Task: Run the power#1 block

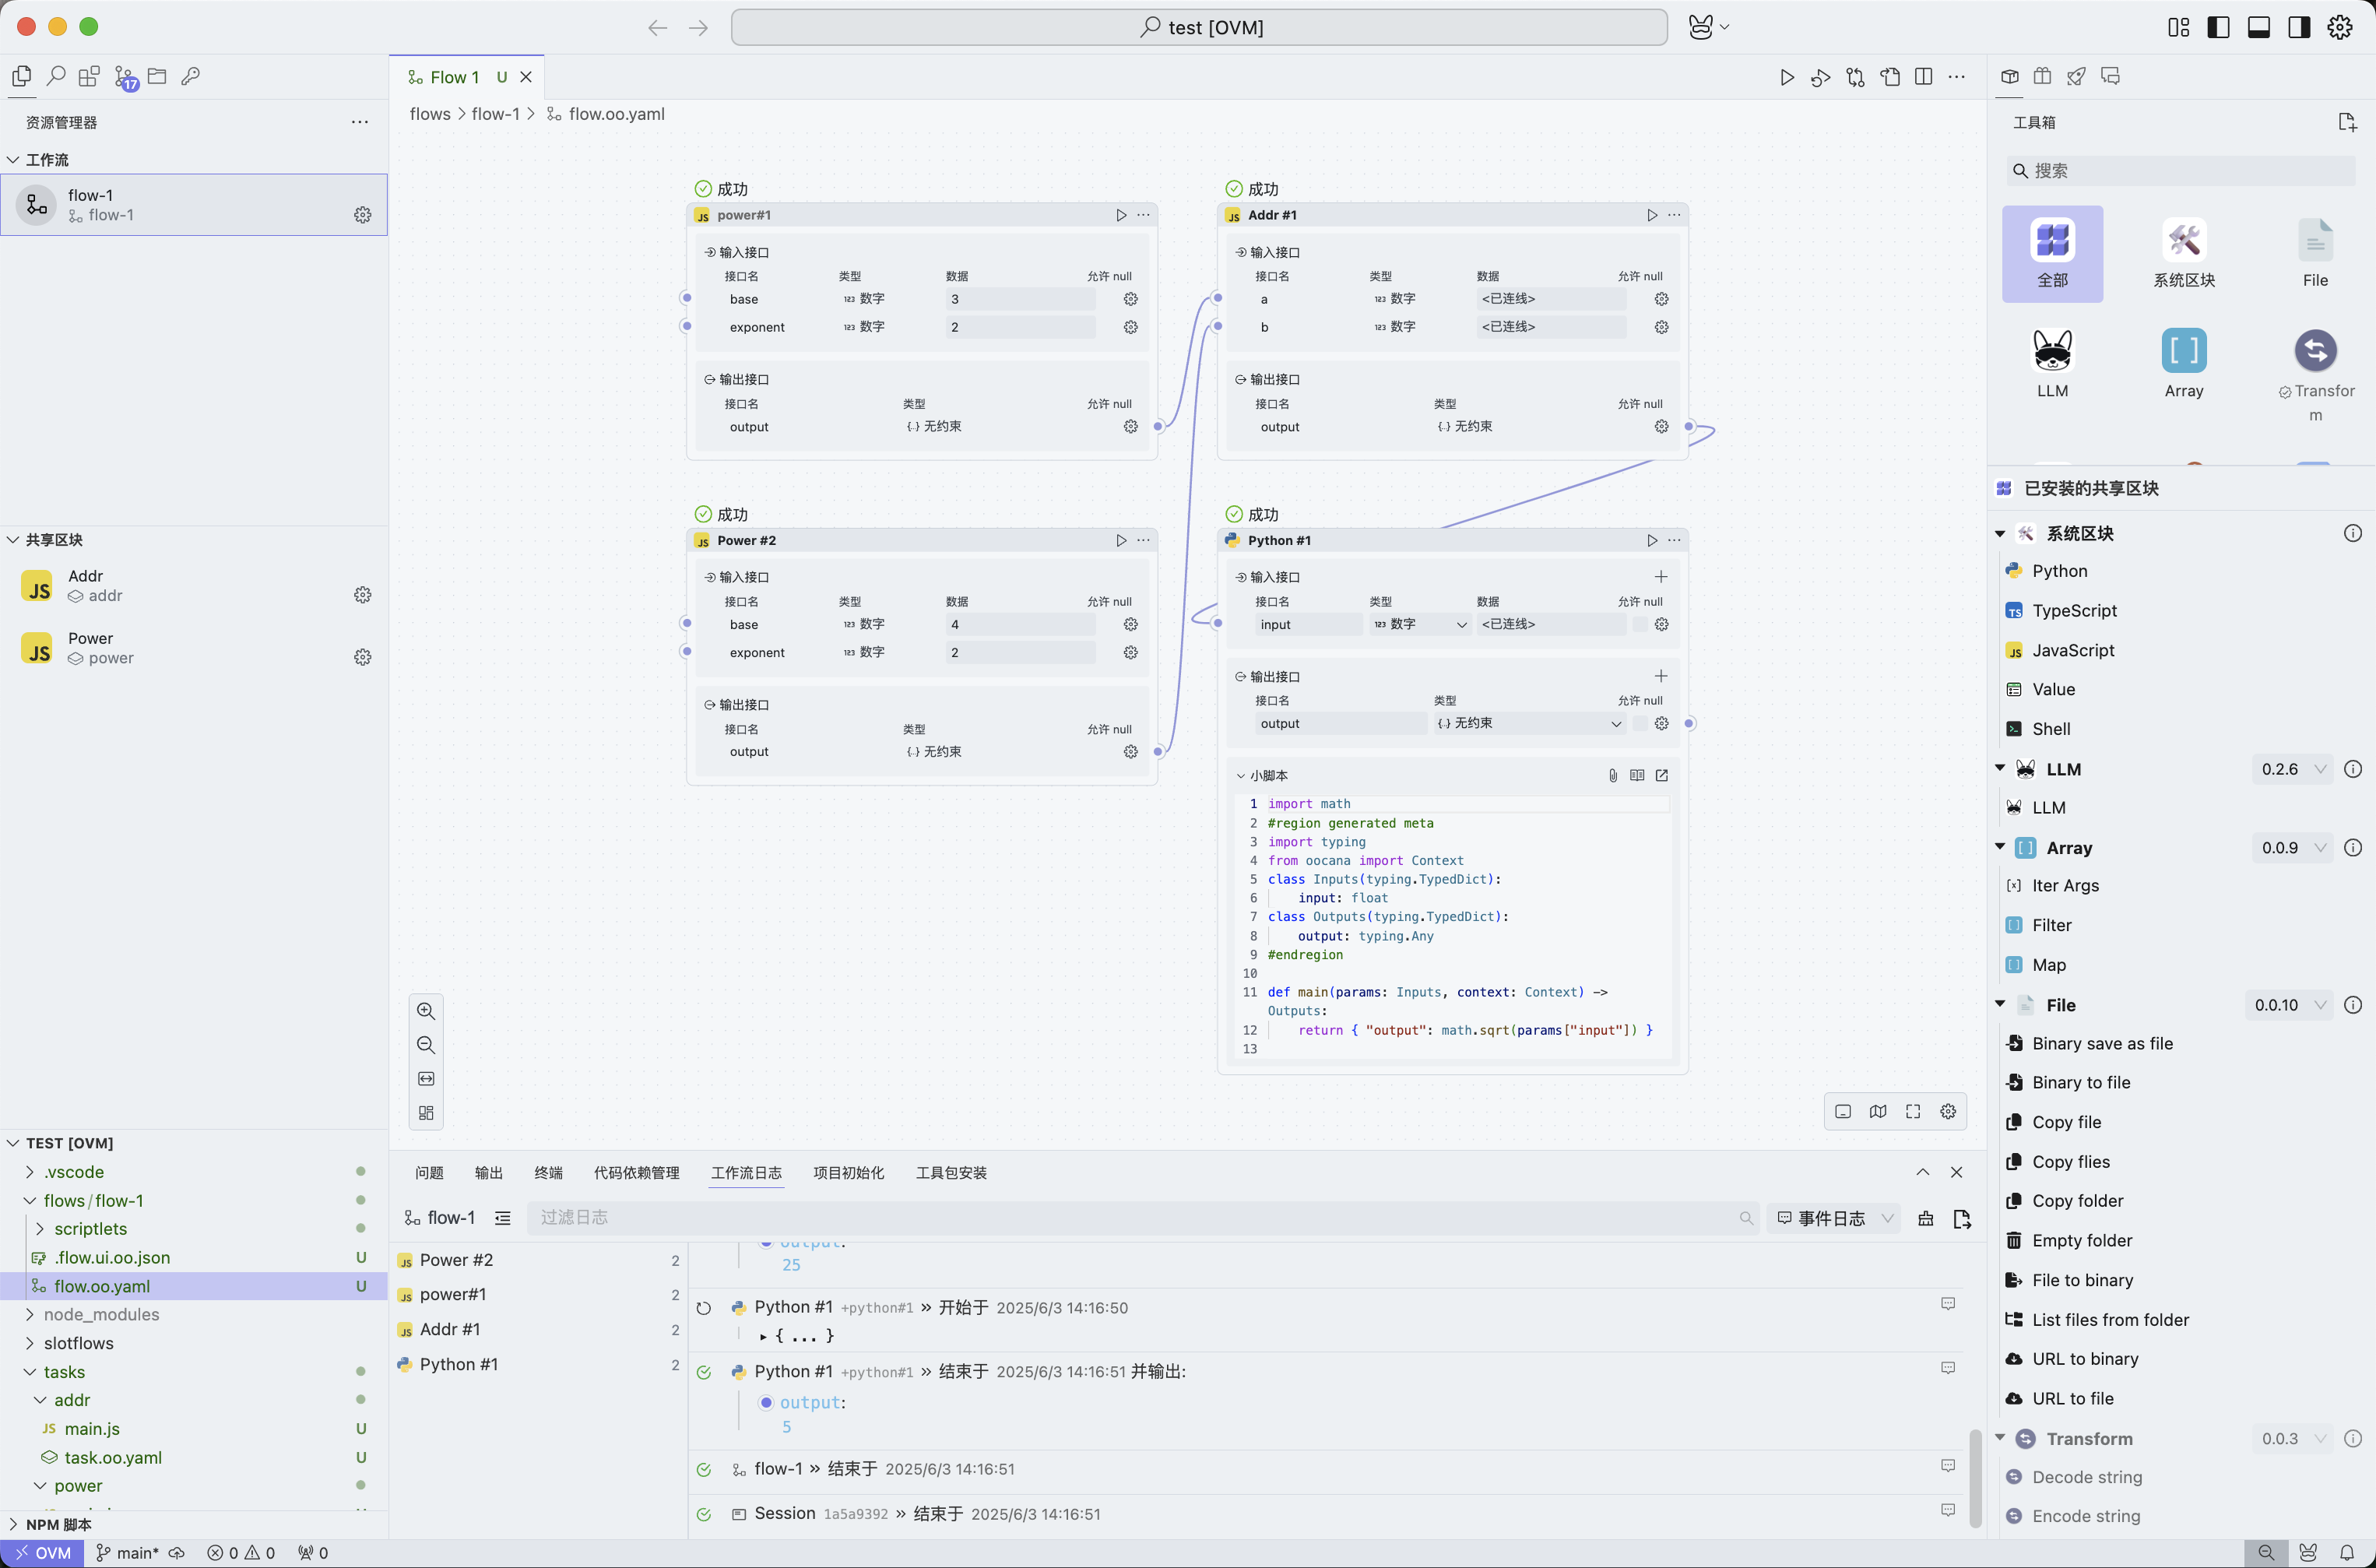Action: (1121, 215)
